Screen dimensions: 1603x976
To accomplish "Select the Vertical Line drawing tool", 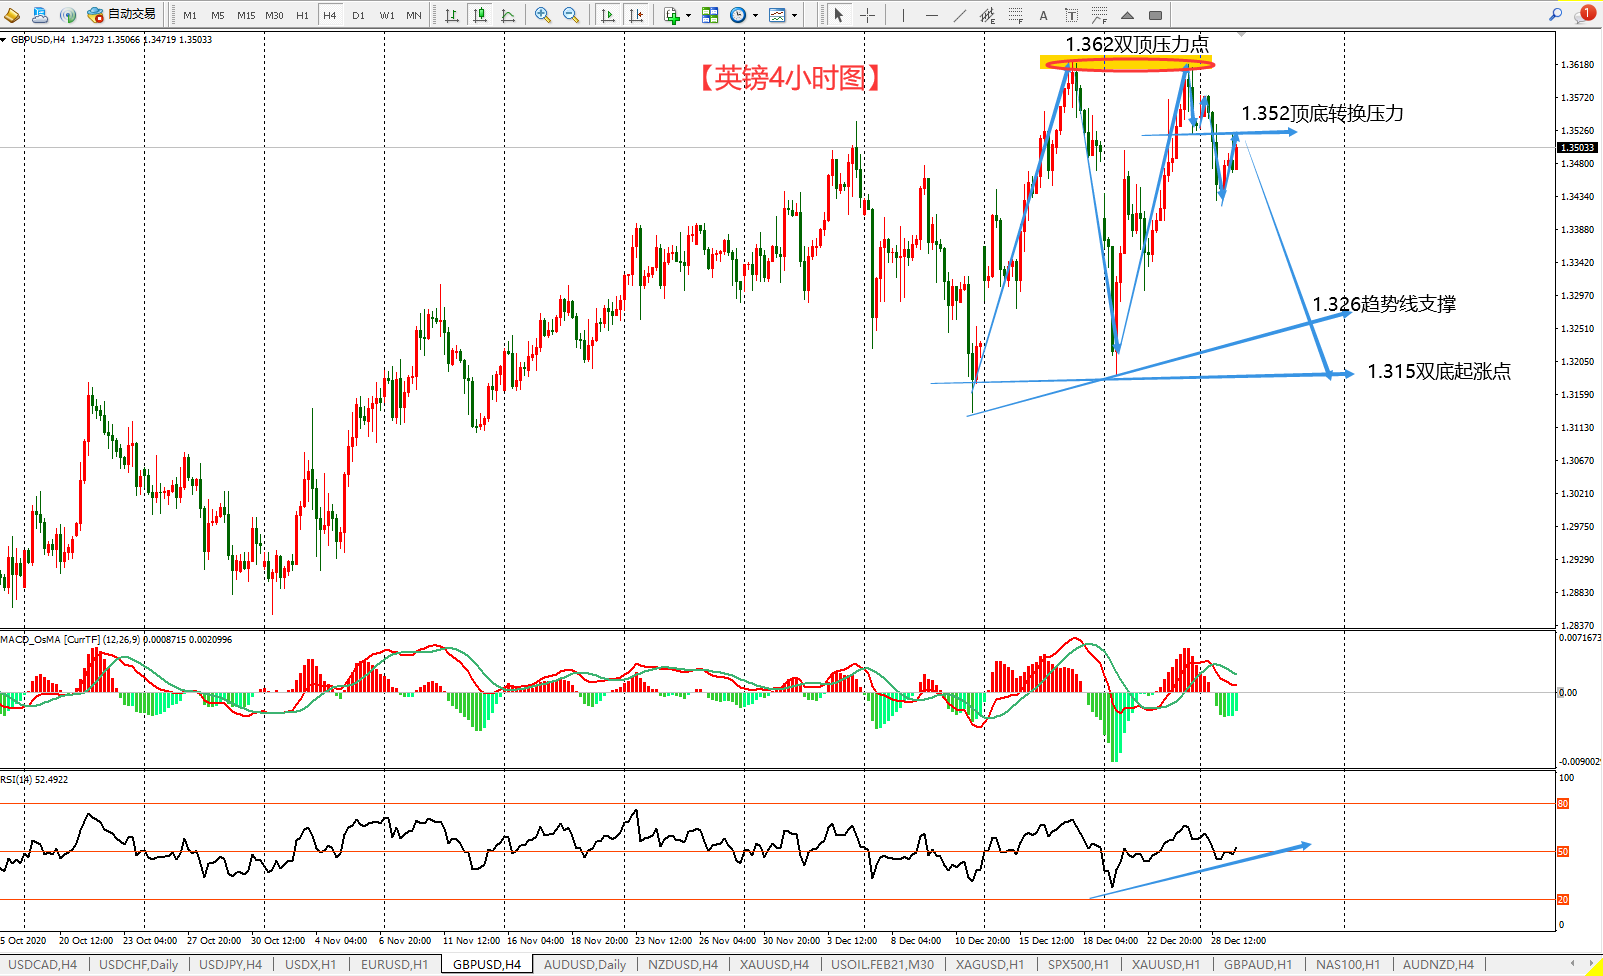I will 902,15.
